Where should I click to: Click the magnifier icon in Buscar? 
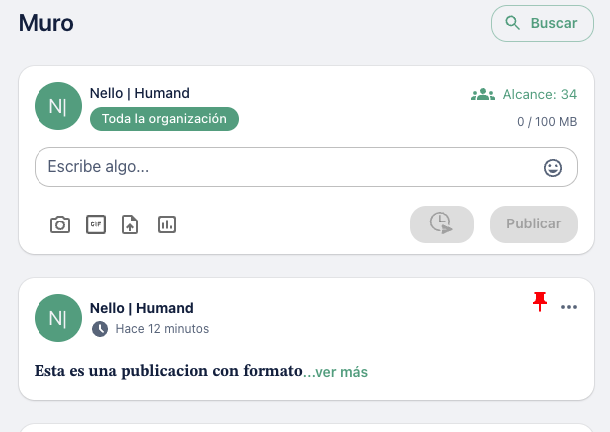pyautogui.click(x=512, y=23)
